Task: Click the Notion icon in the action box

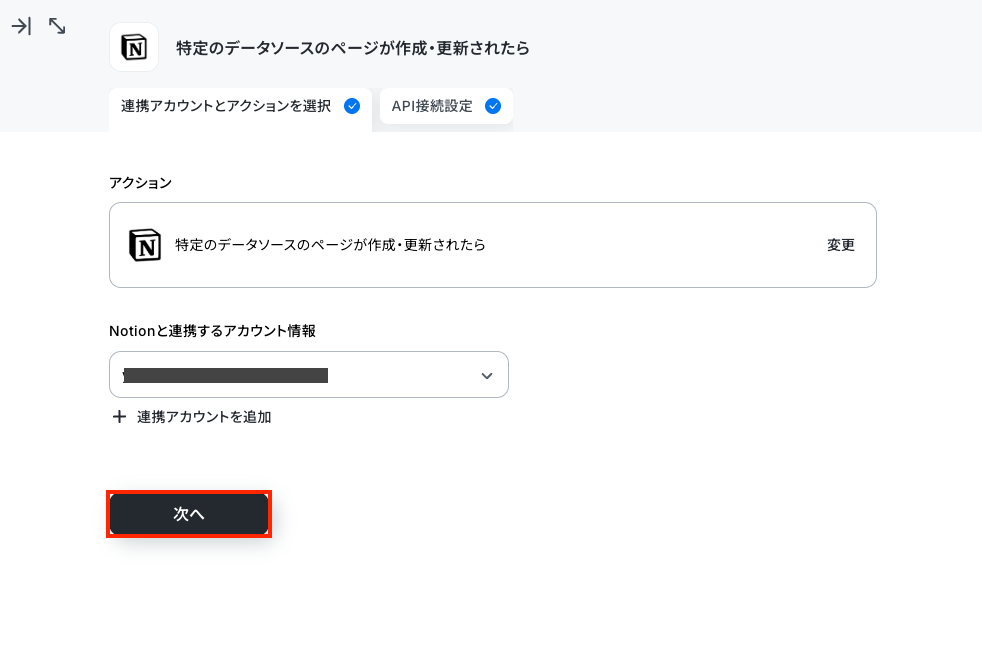Action: [x=145, y=245]
